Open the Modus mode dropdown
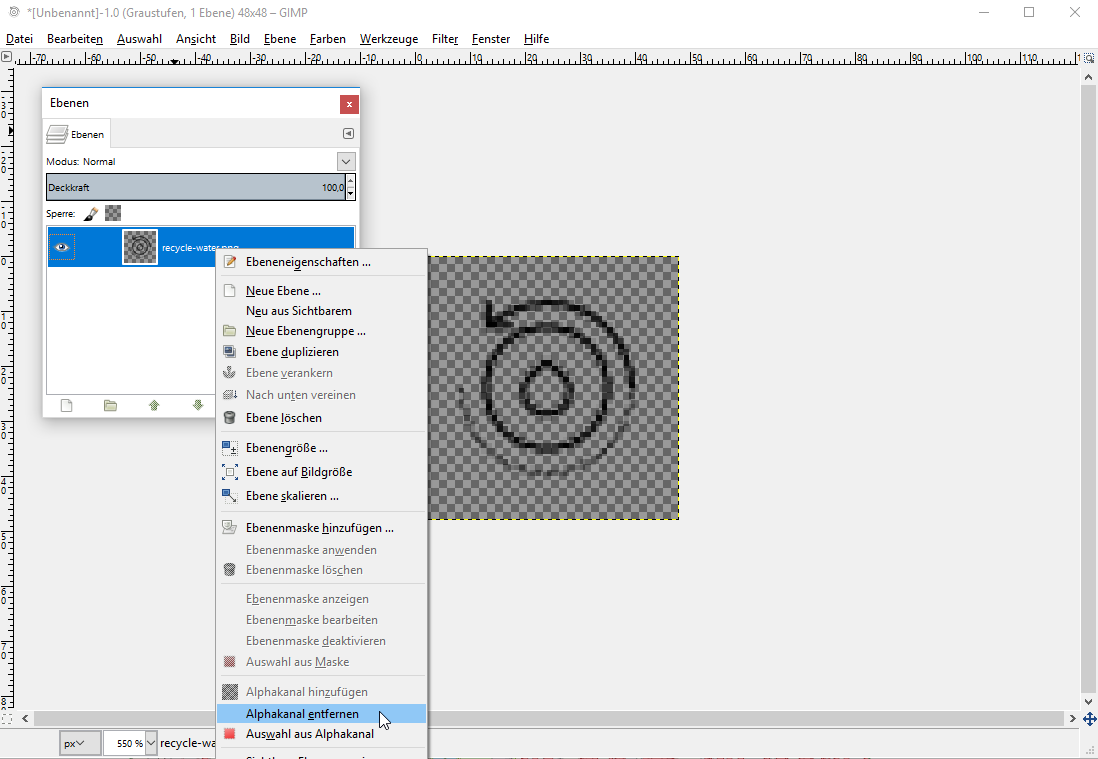Viewport: 1098px width, 759px height. pyautogui.click(x=345, y=161)
